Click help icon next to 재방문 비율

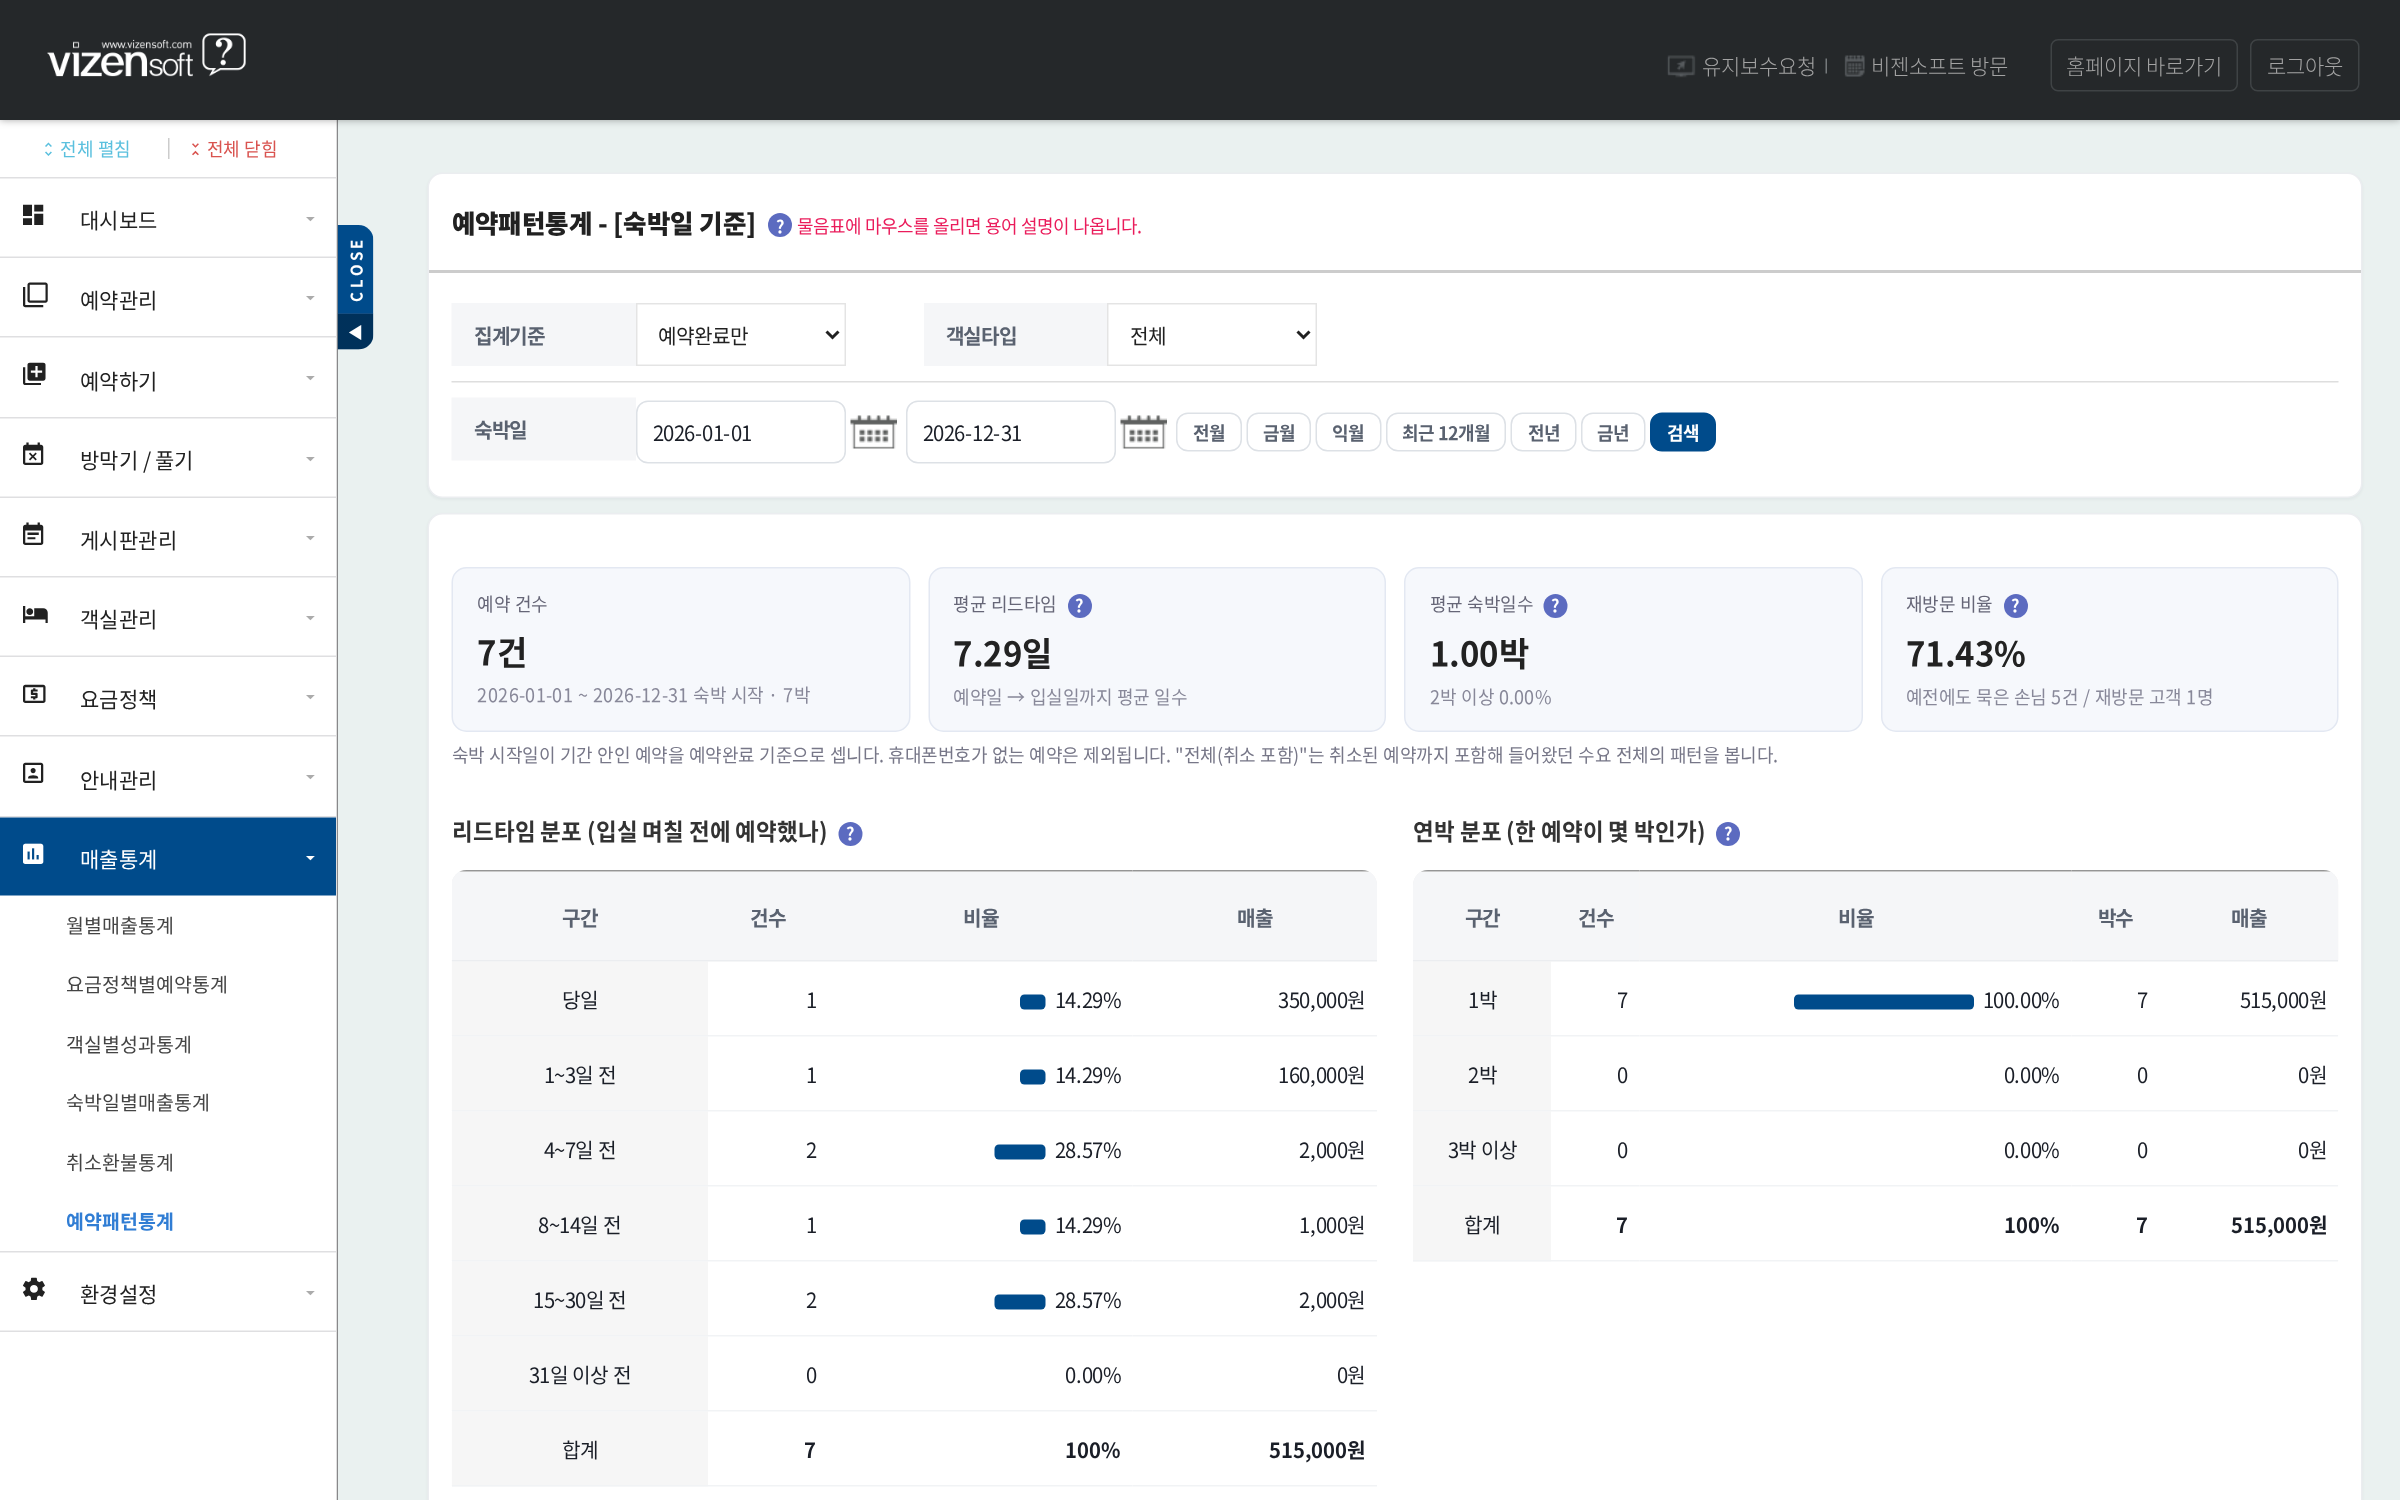pyautogui.click(x=2016, y=606)
